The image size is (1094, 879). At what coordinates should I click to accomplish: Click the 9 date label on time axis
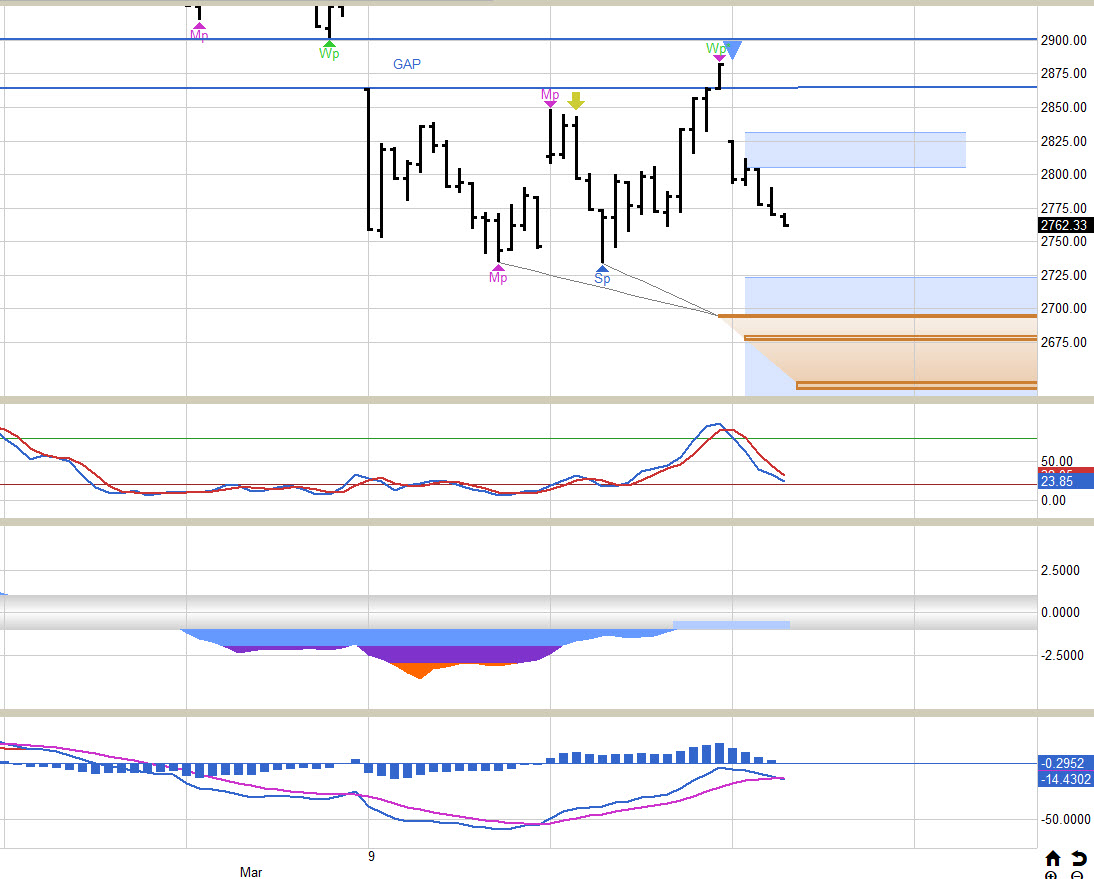pyautogui.click(x=370, y=856)
